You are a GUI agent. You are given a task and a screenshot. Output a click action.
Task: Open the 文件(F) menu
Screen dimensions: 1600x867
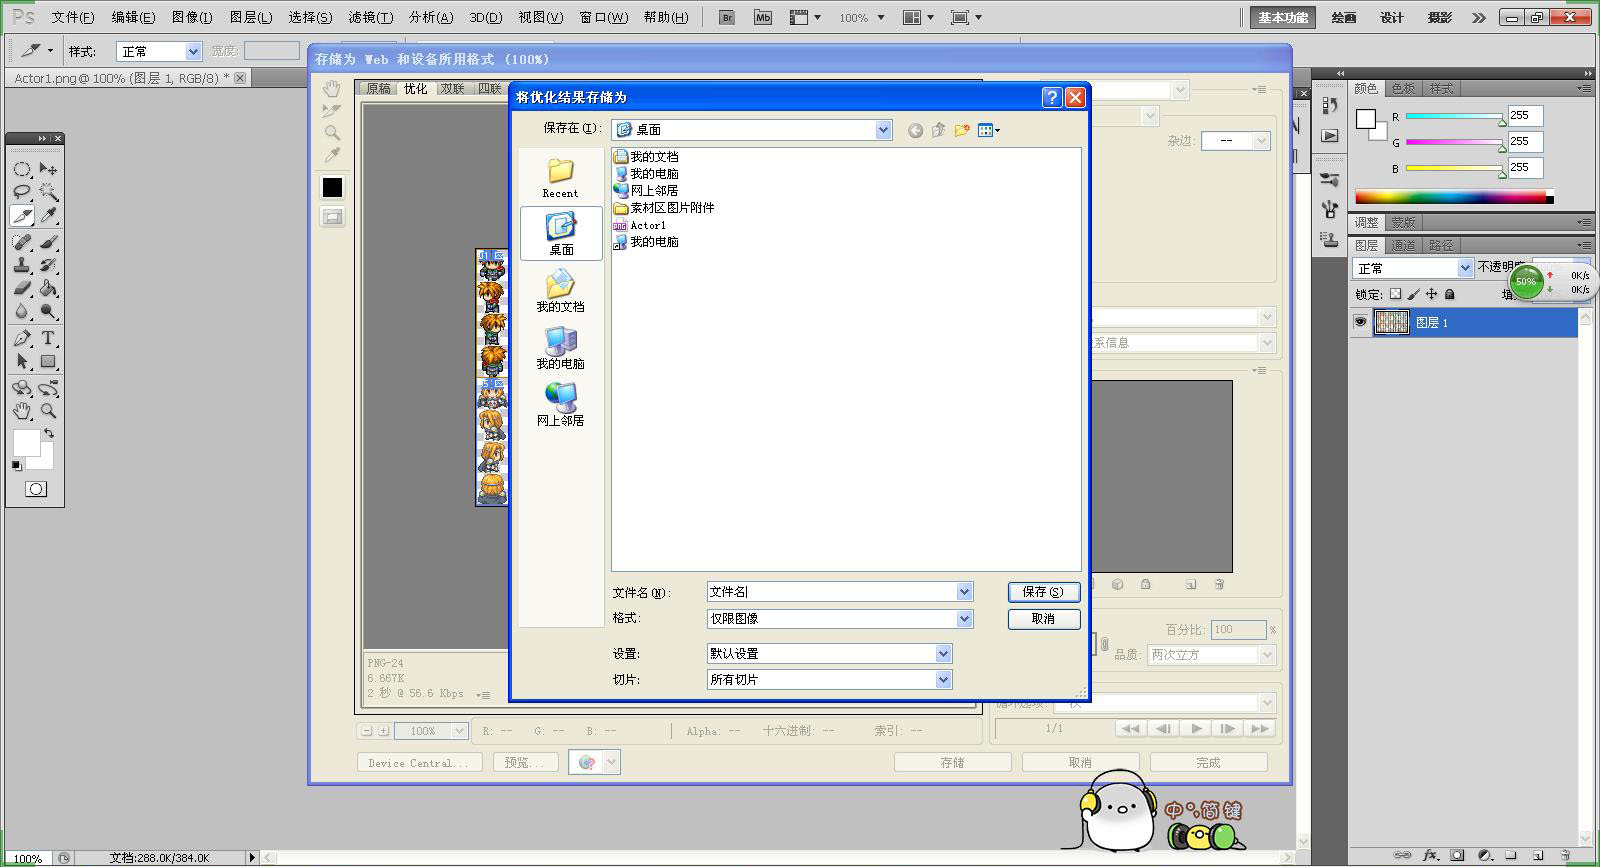click(72, 17)
